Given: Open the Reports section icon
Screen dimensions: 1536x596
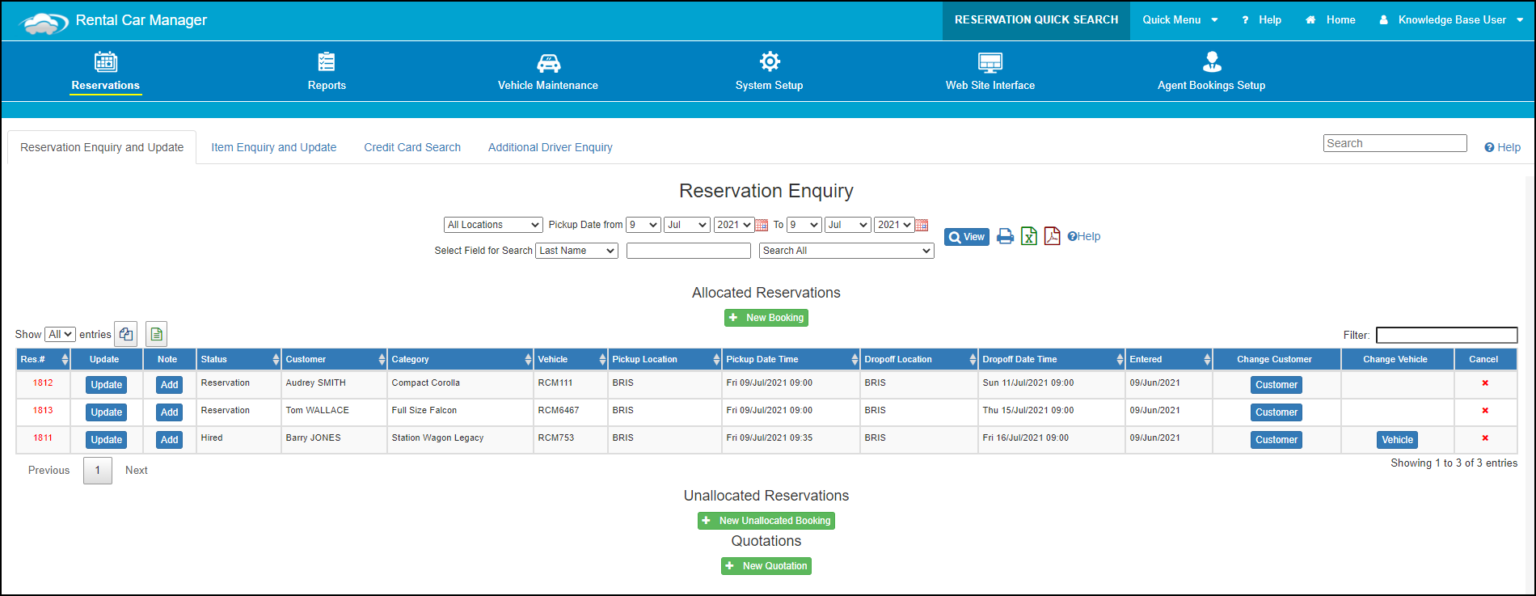Looking at the screenshot, I should click(326, 62).
